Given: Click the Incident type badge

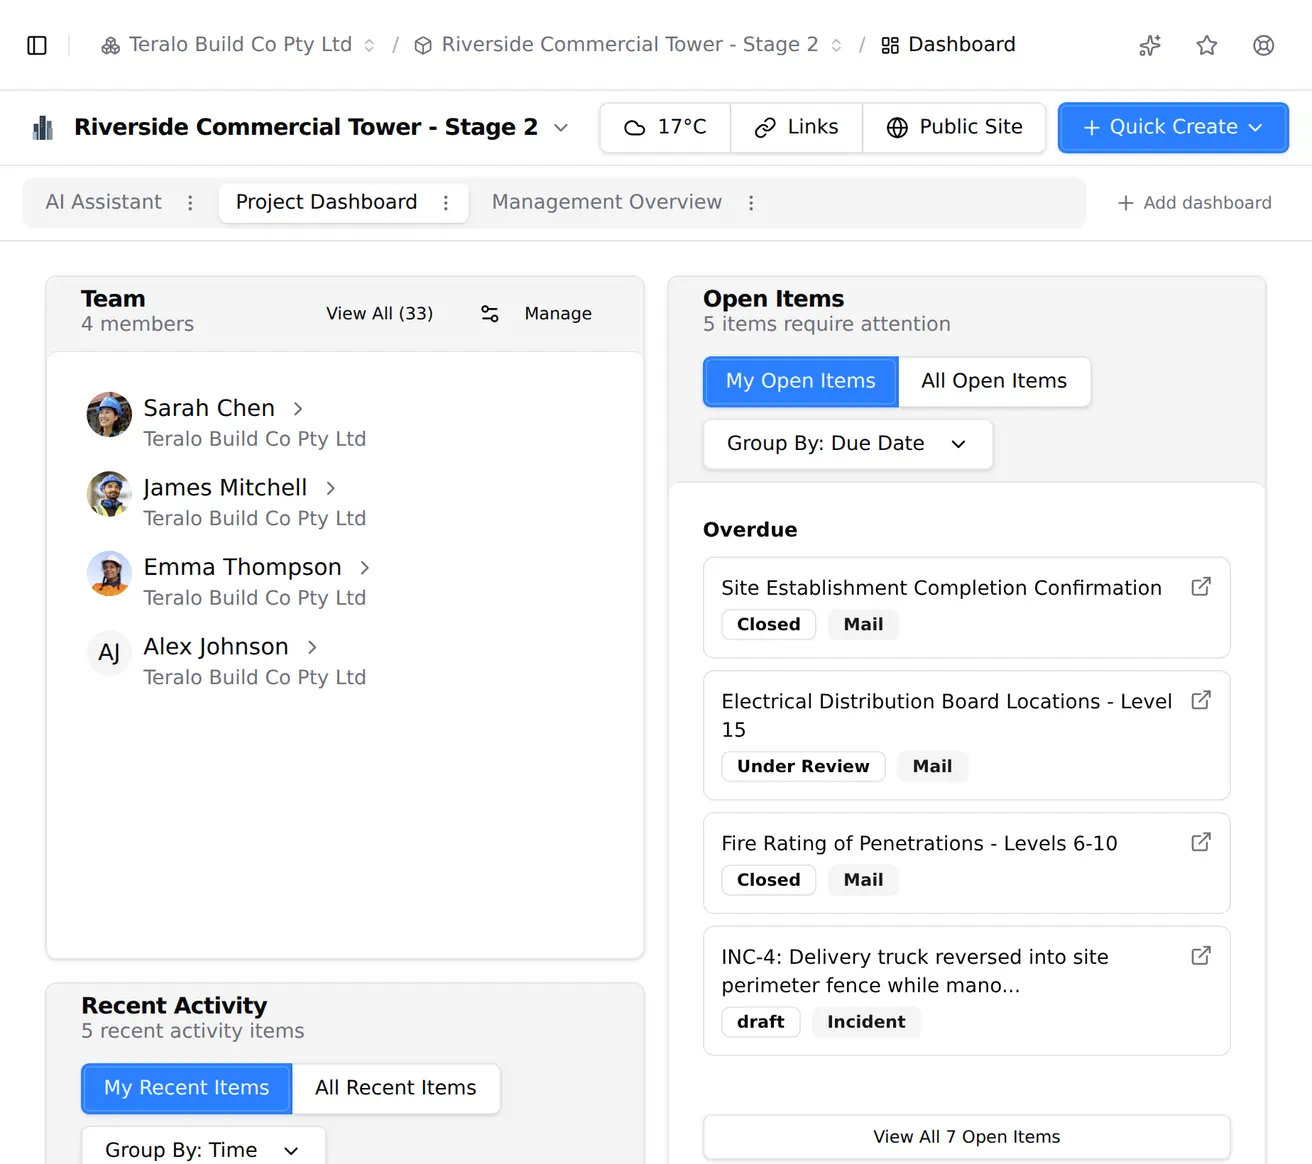Looking at the screenshot, I should click(866, 1022).
